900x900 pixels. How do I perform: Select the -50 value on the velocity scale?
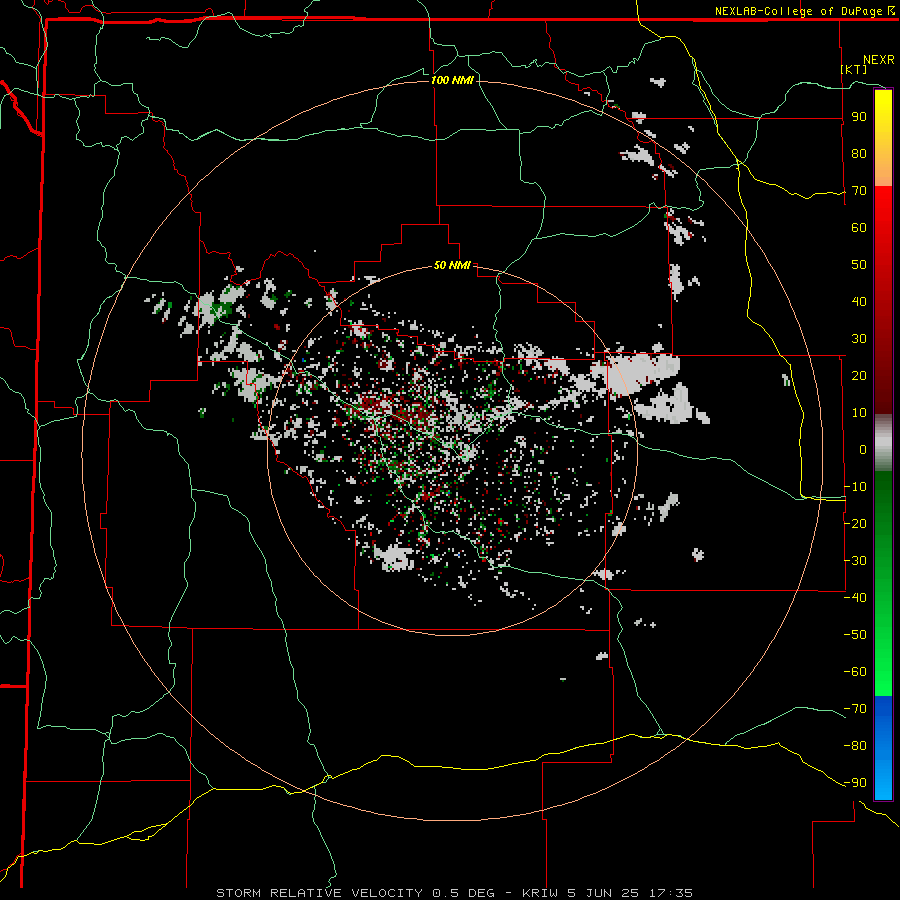[855, 635]
